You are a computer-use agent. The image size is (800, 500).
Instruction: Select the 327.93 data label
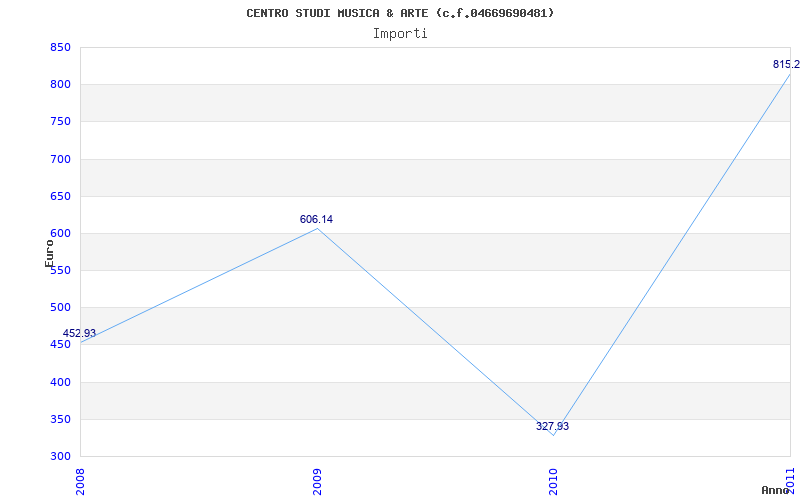click(553, 426)
